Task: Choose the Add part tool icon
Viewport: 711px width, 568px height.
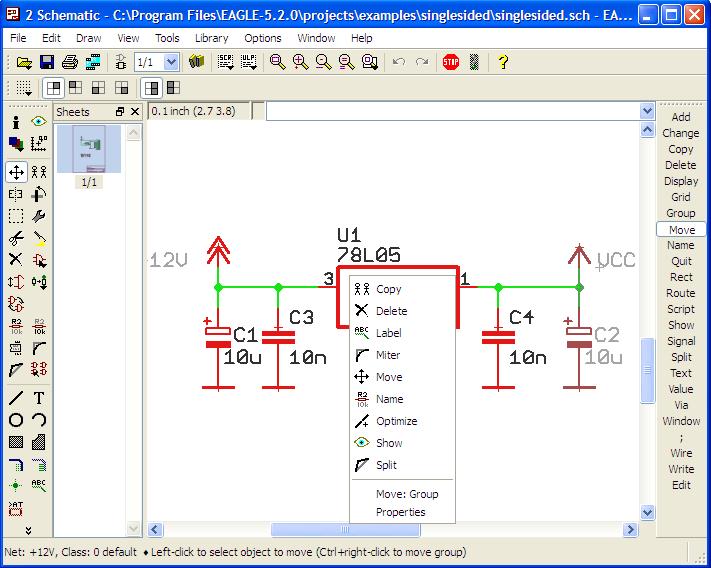Action: [39, 260]
